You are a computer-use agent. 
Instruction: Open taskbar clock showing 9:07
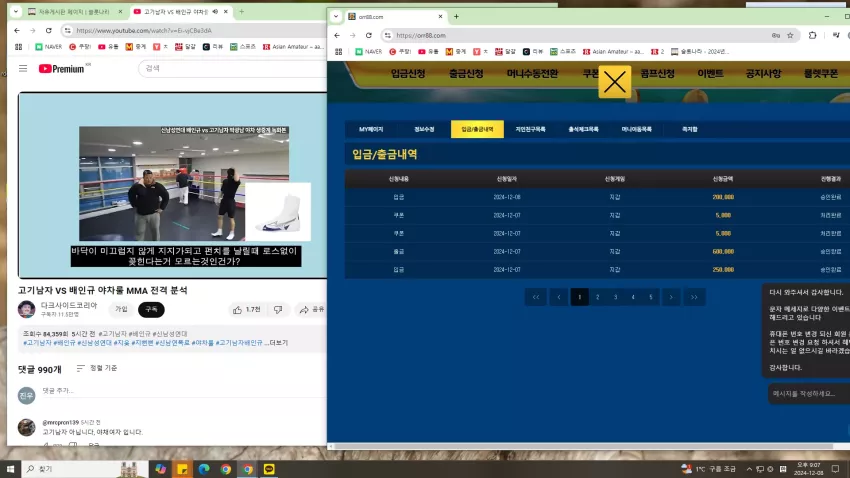click(809, 469)
